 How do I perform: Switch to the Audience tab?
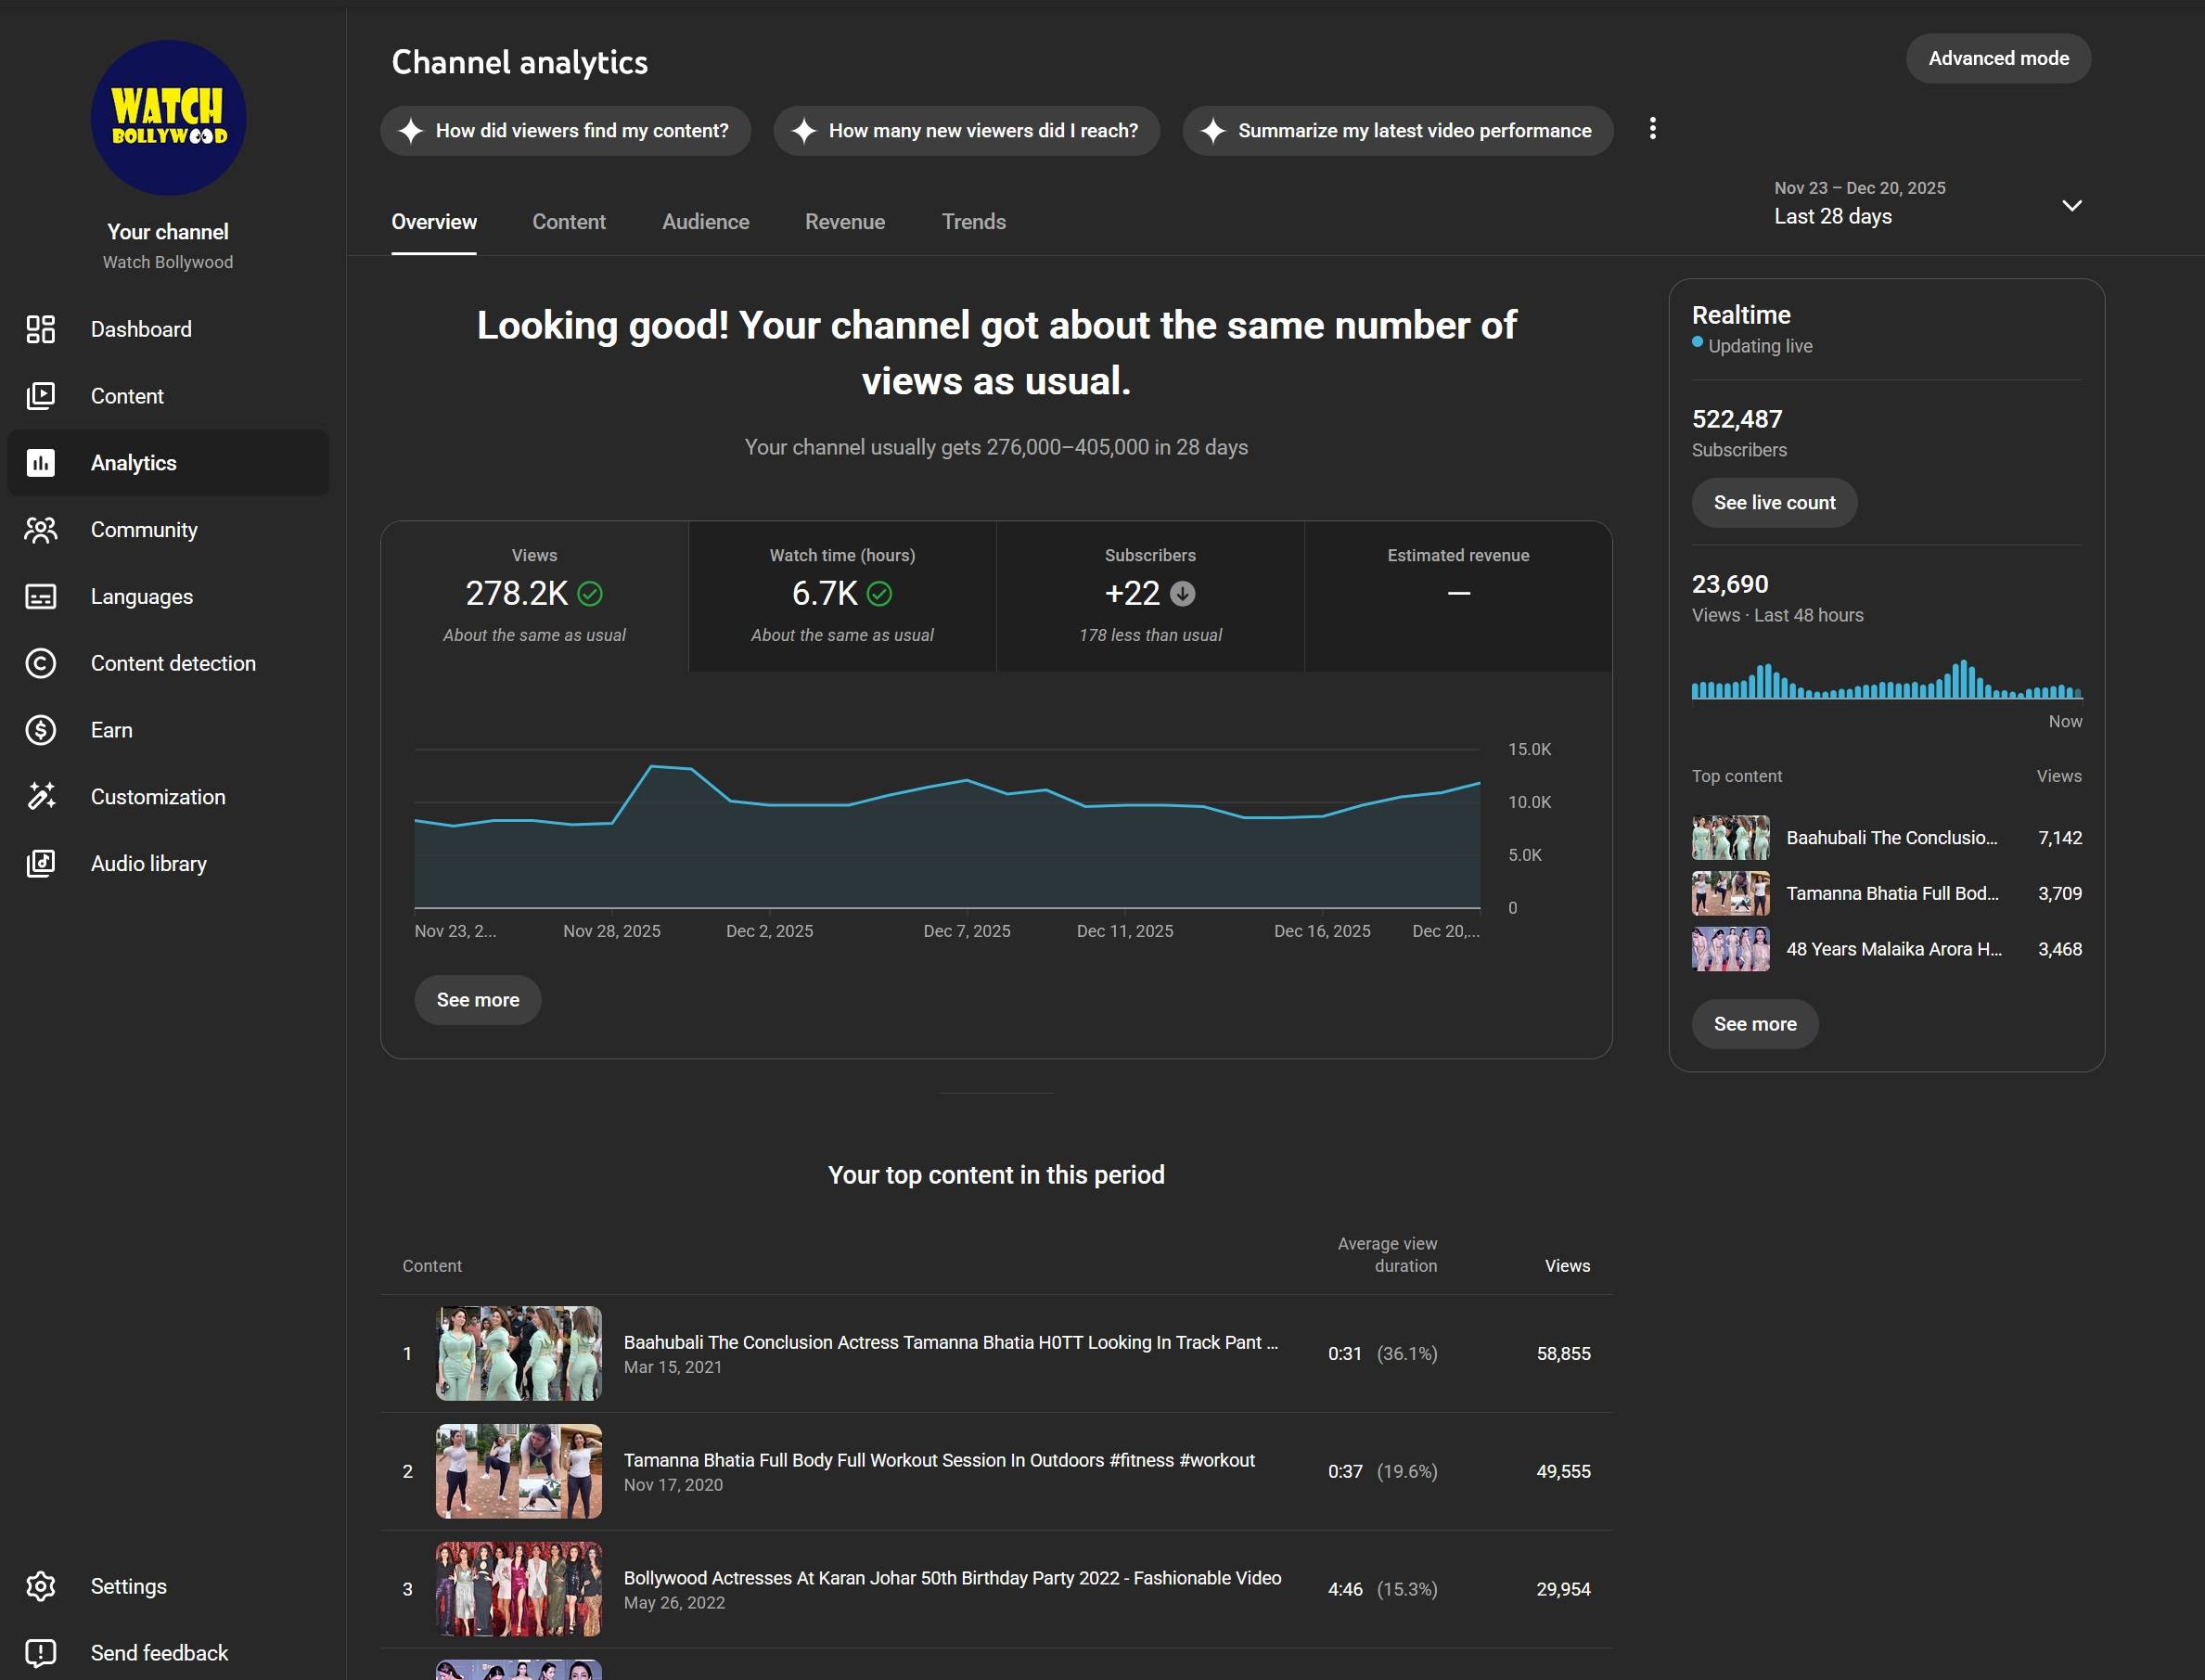click(705, 222)
